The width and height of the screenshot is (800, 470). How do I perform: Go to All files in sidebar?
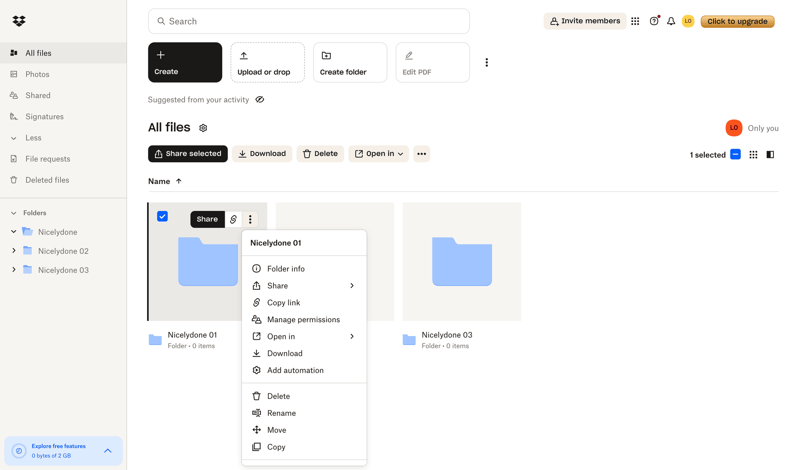63,53
